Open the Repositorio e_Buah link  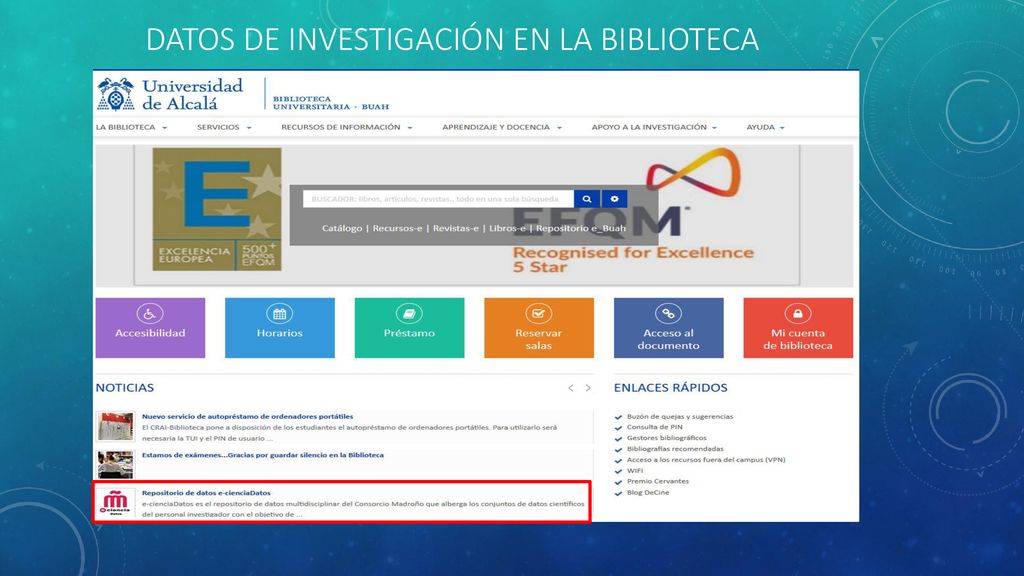tap(581, 228)
